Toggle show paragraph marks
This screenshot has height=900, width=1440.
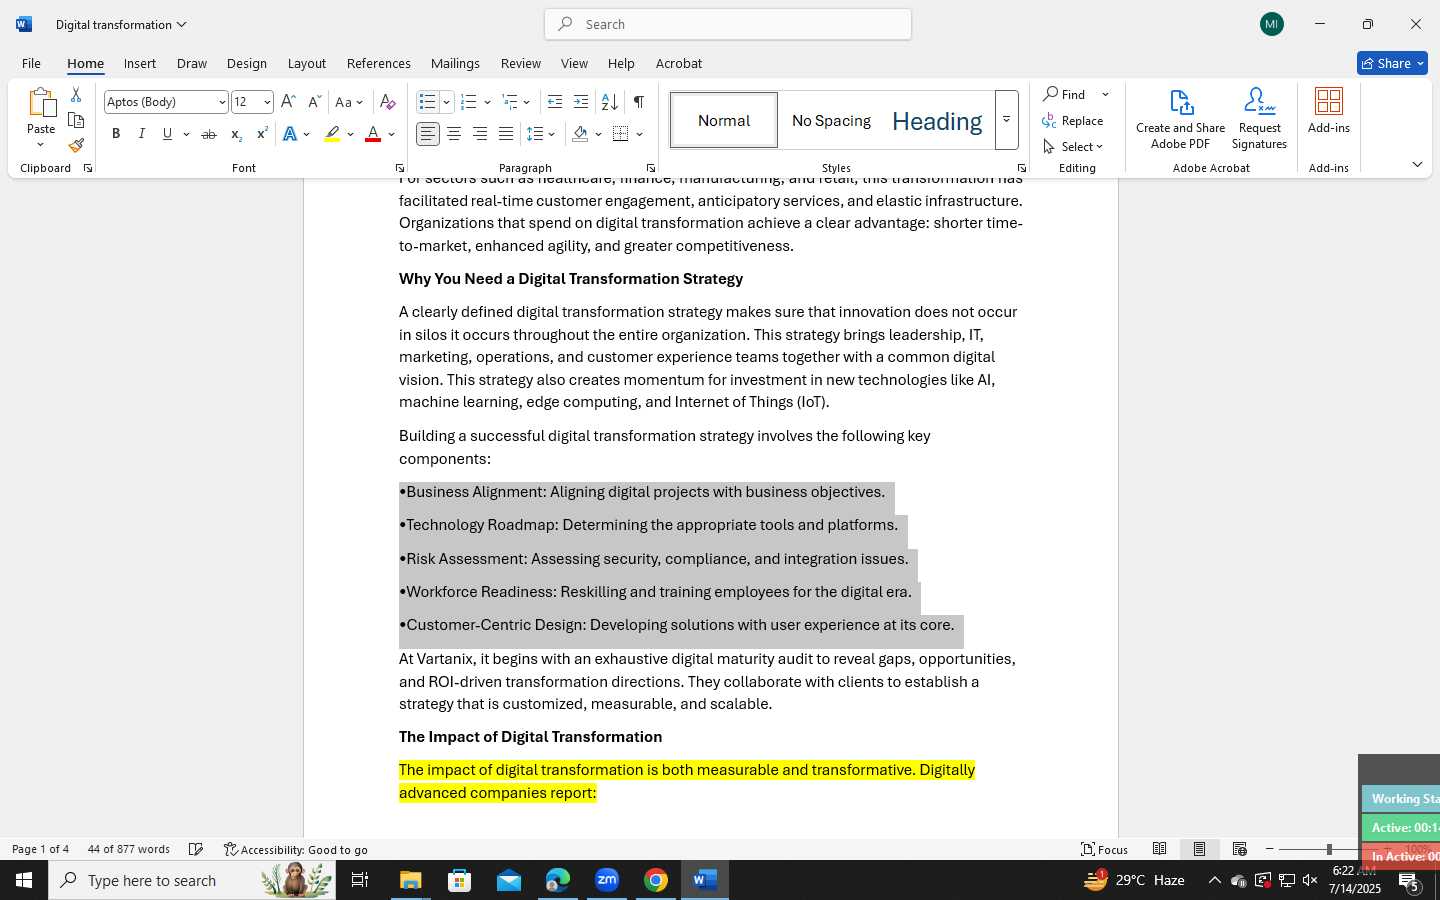coord(638,102)
